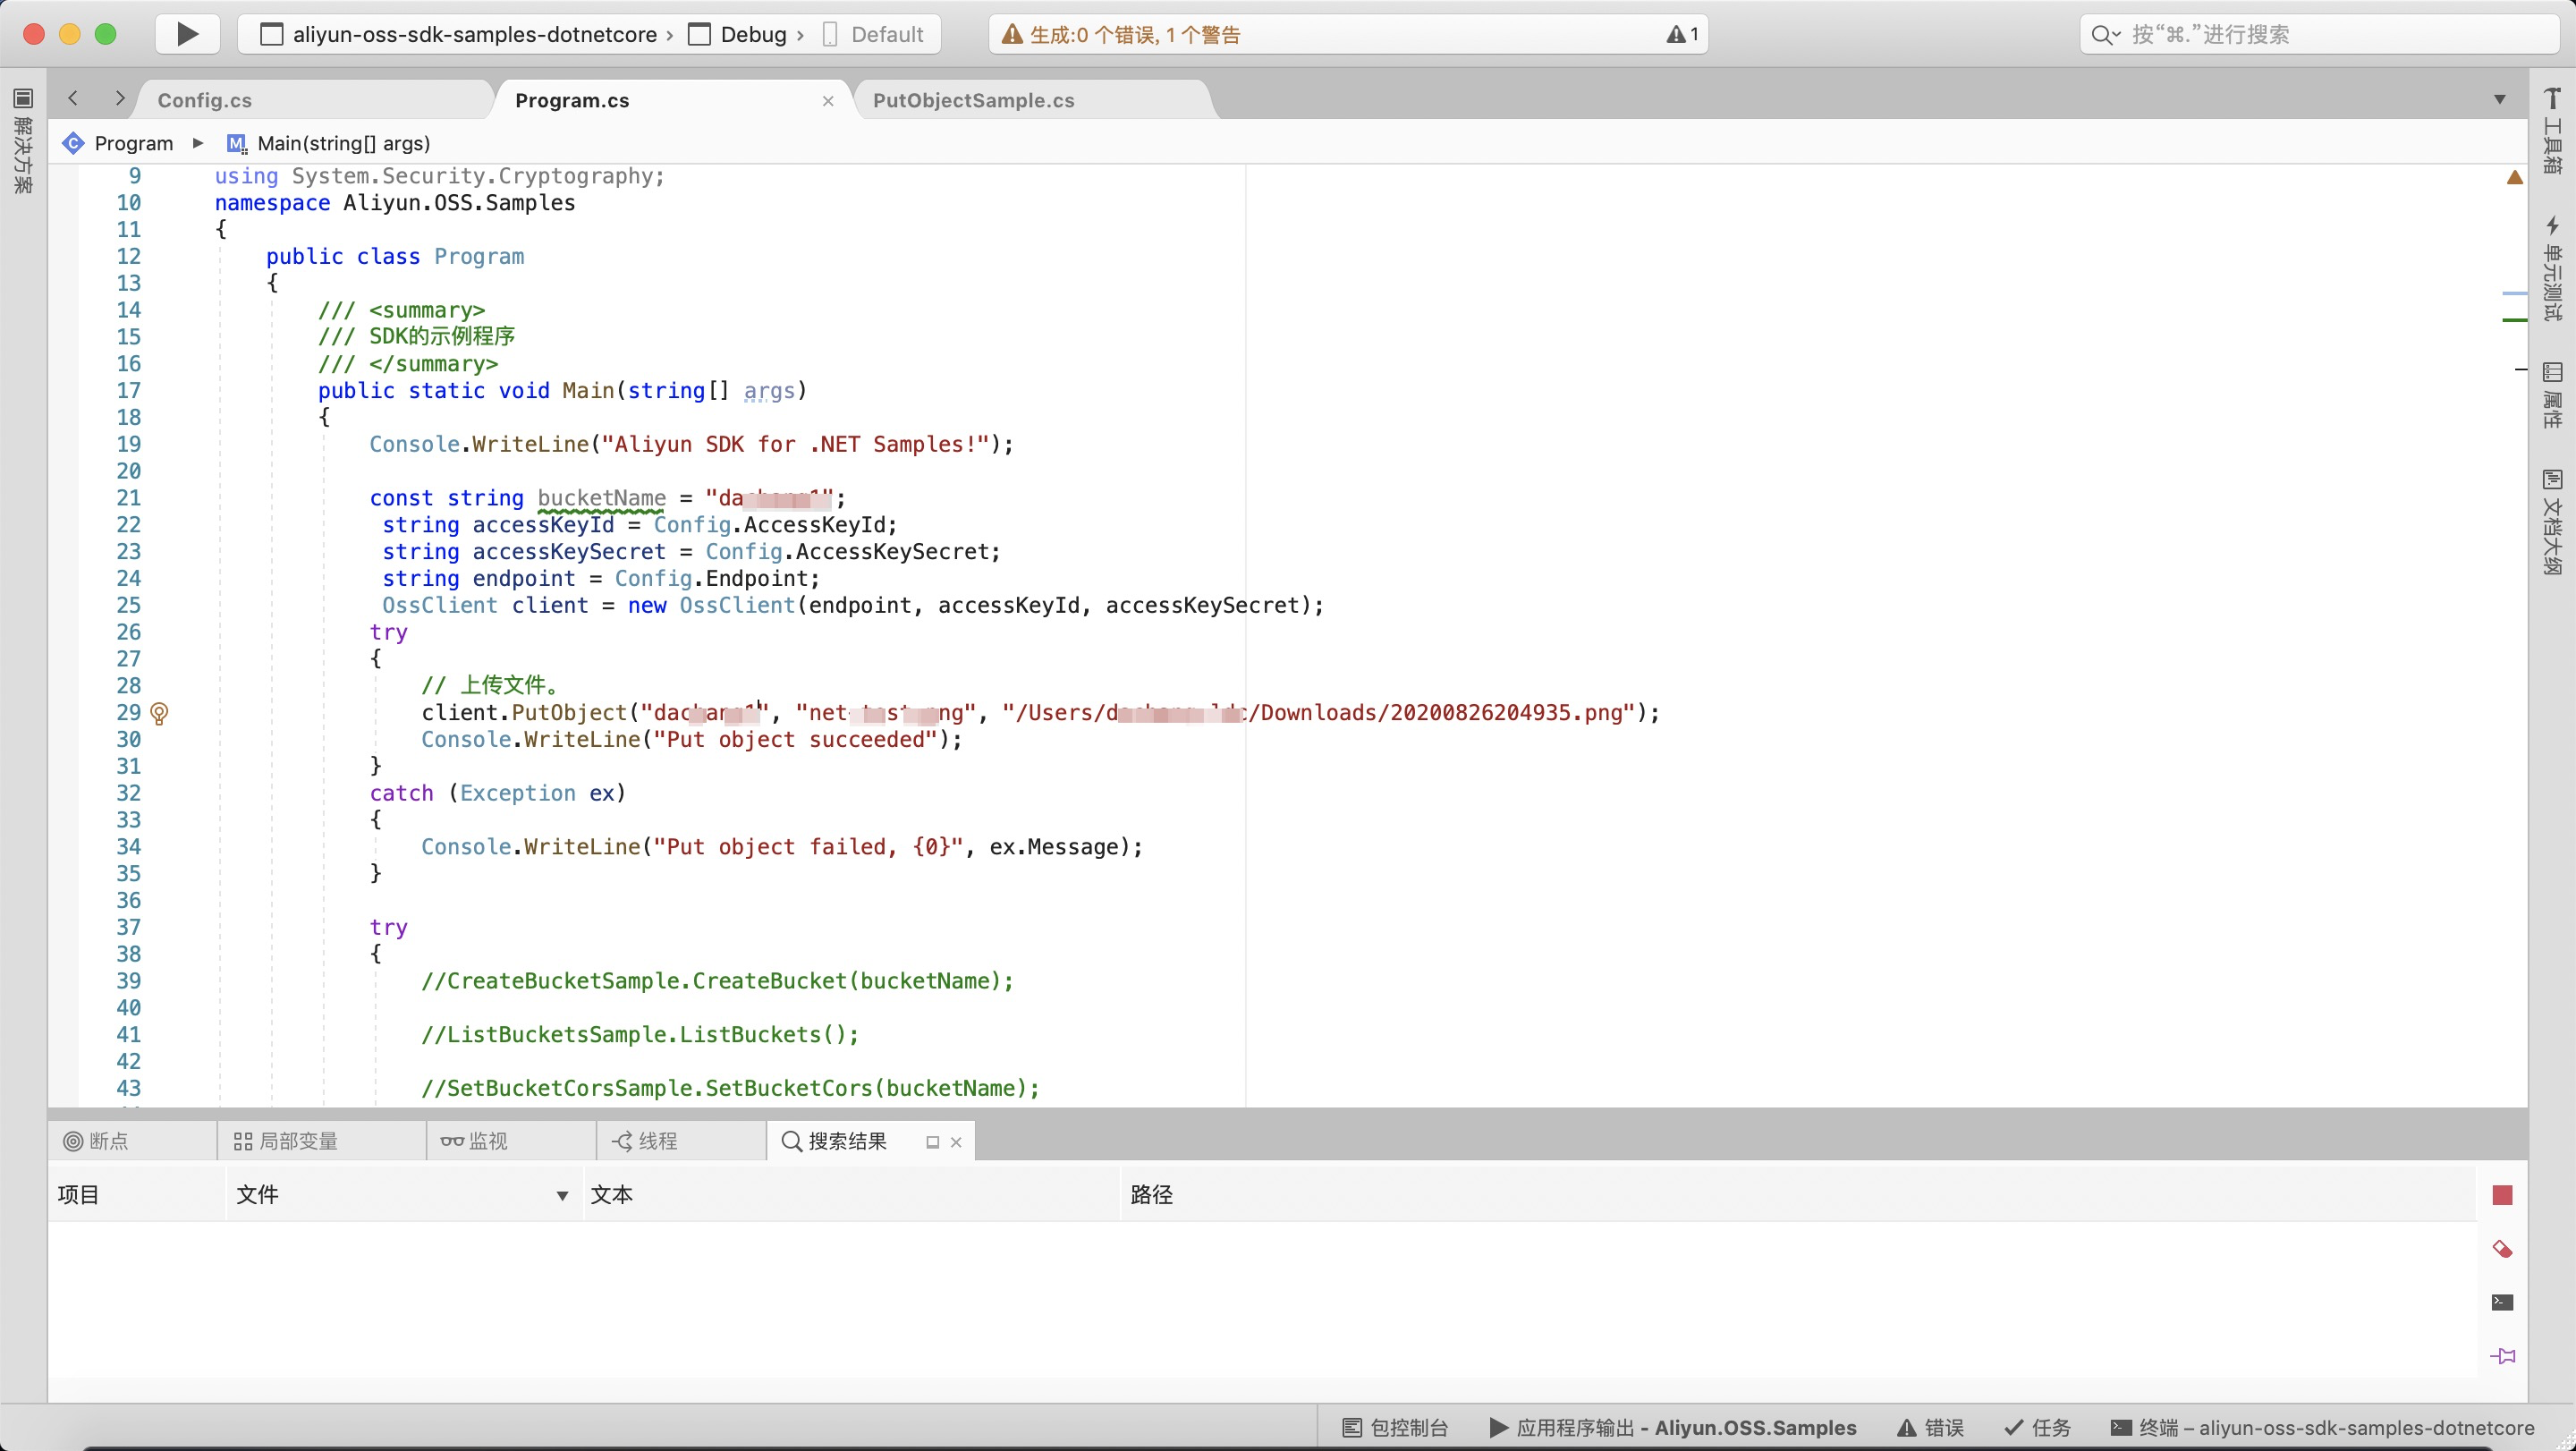Image resolution: width=2576 pixels, height=1451 pixels.
Task: Open the Errors pad button
Action: click(1931, 1427)
